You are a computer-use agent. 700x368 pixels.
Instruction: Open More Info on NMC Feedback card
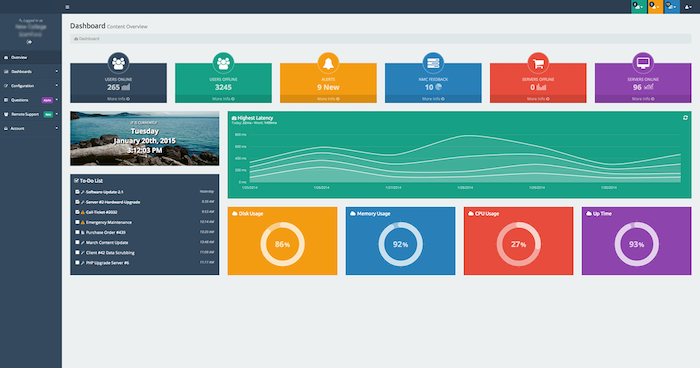click(433, 99)
